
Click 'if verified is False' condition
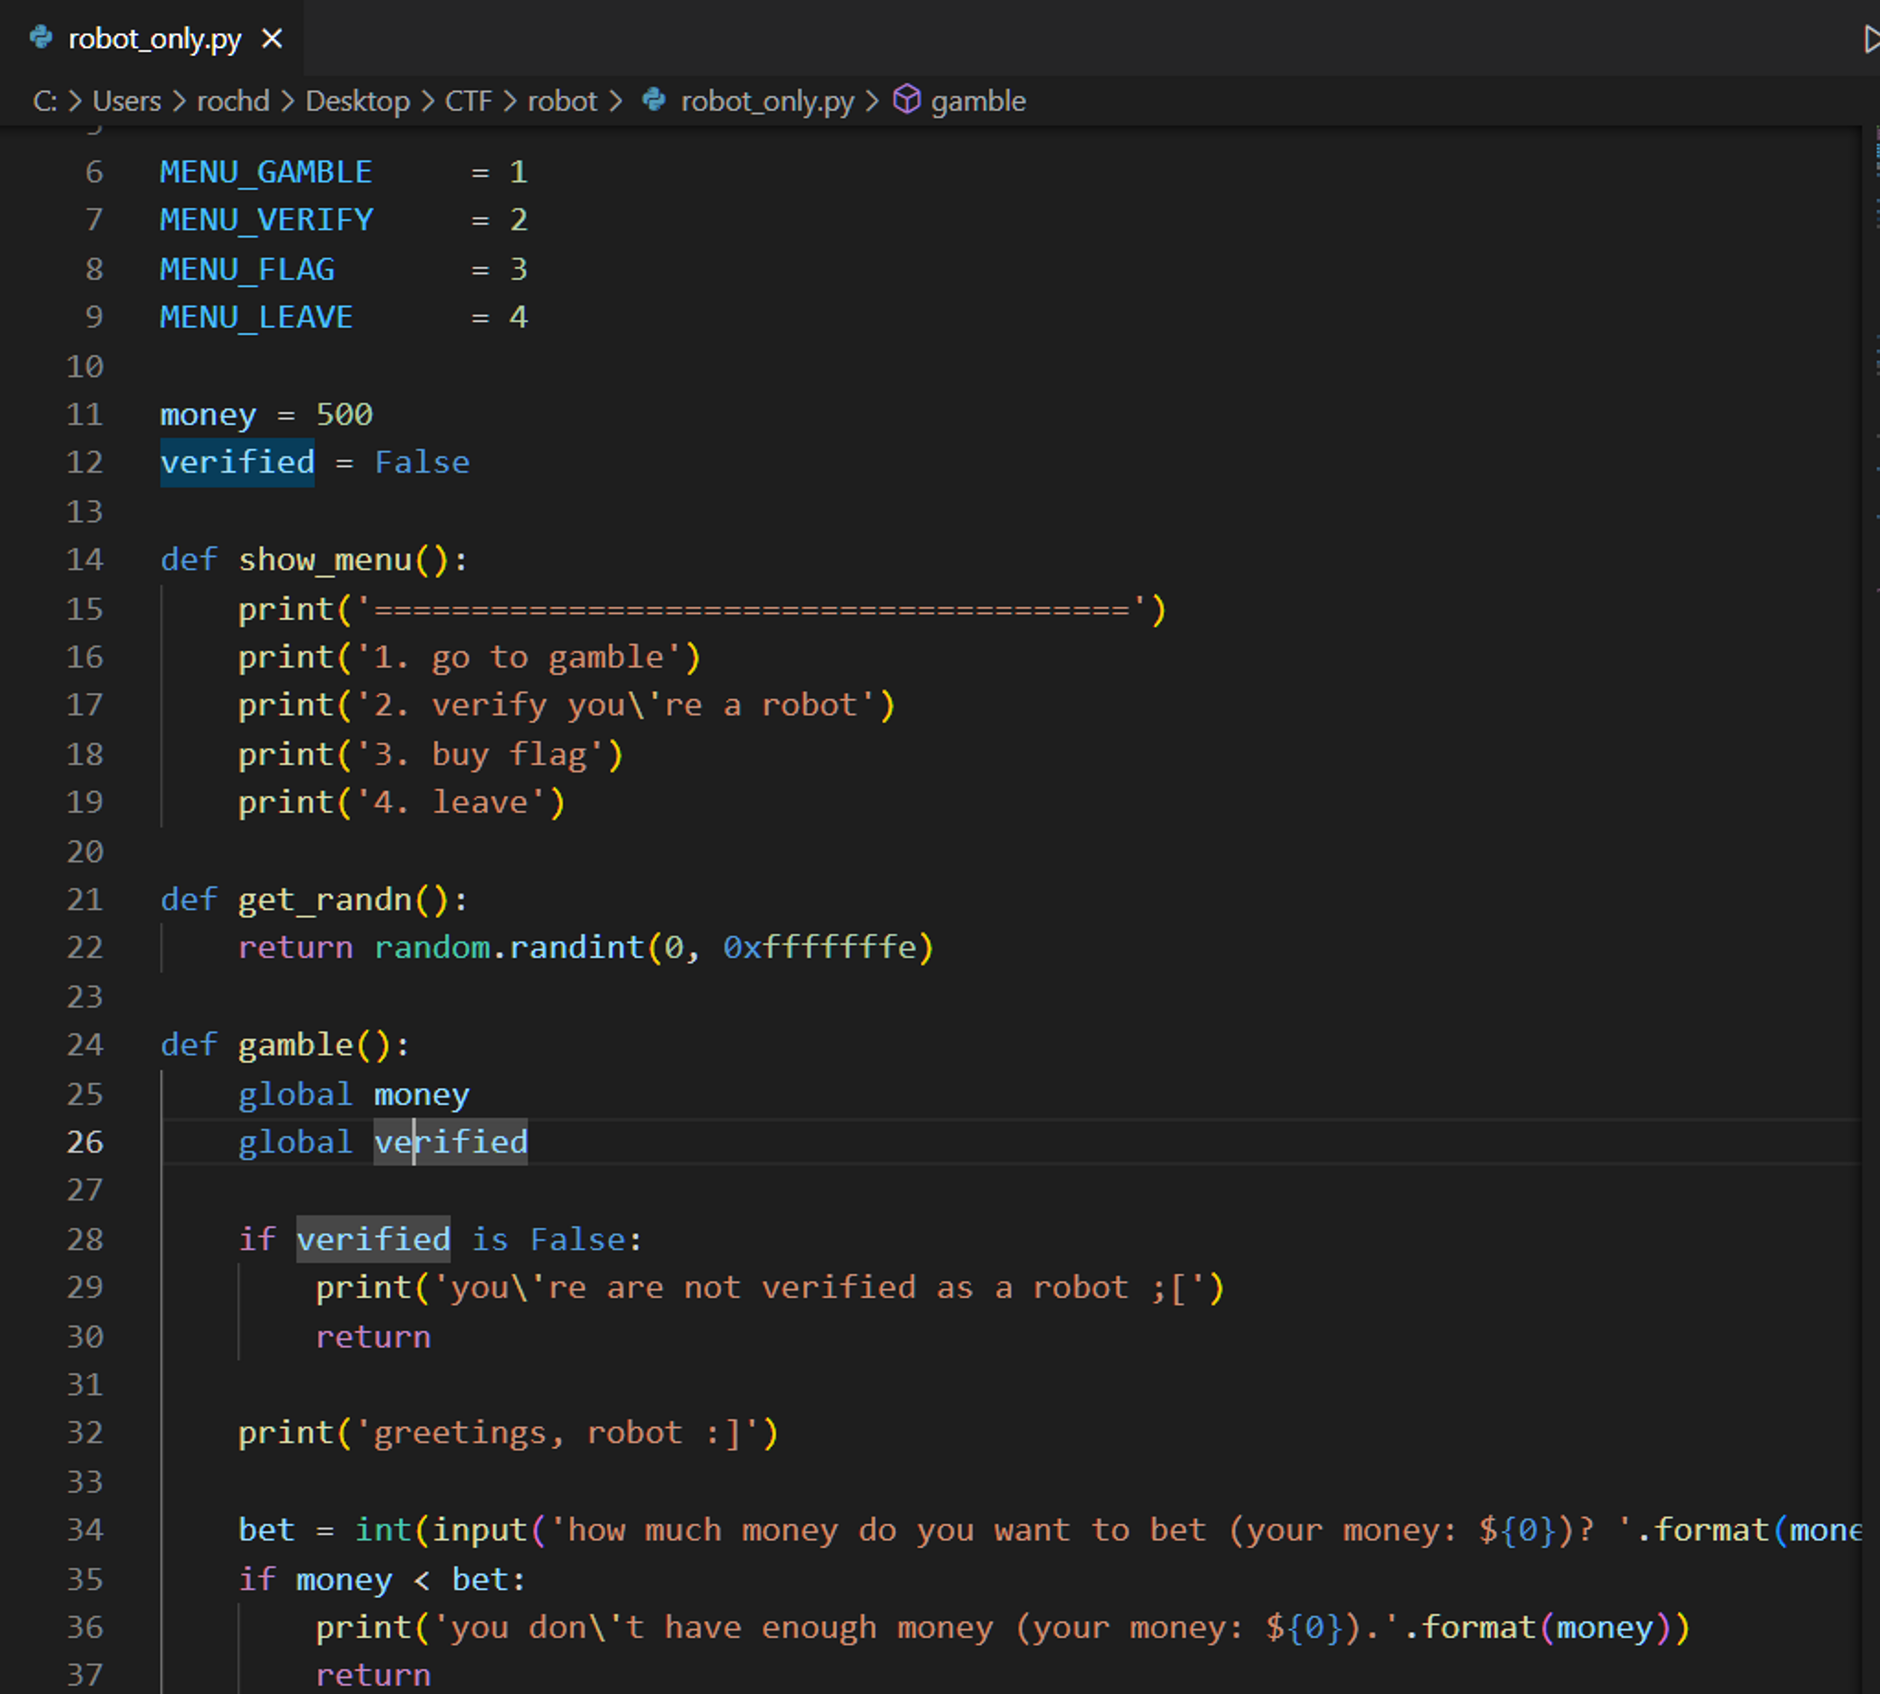[440, 1240]
